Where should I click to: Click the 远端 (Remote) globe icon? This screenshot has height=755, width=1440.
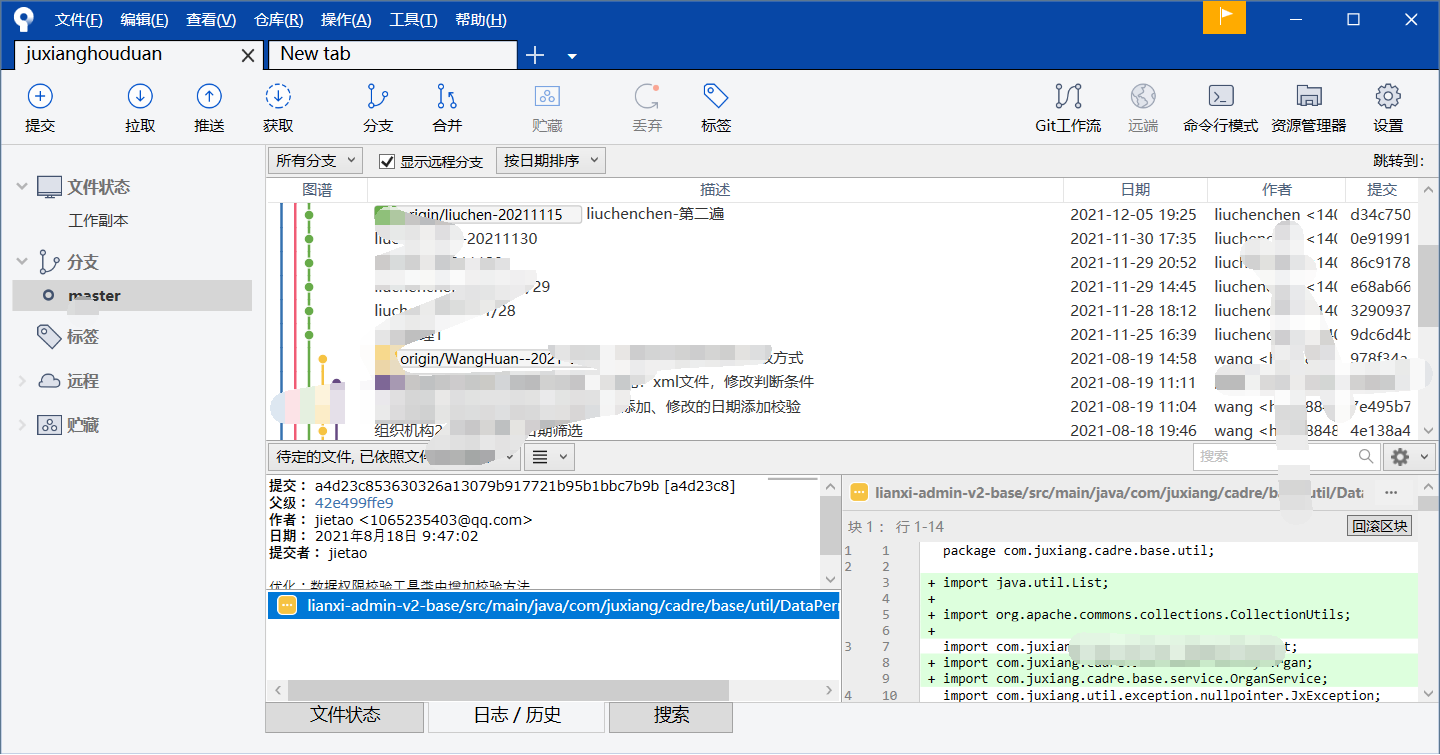(1143, 97)
